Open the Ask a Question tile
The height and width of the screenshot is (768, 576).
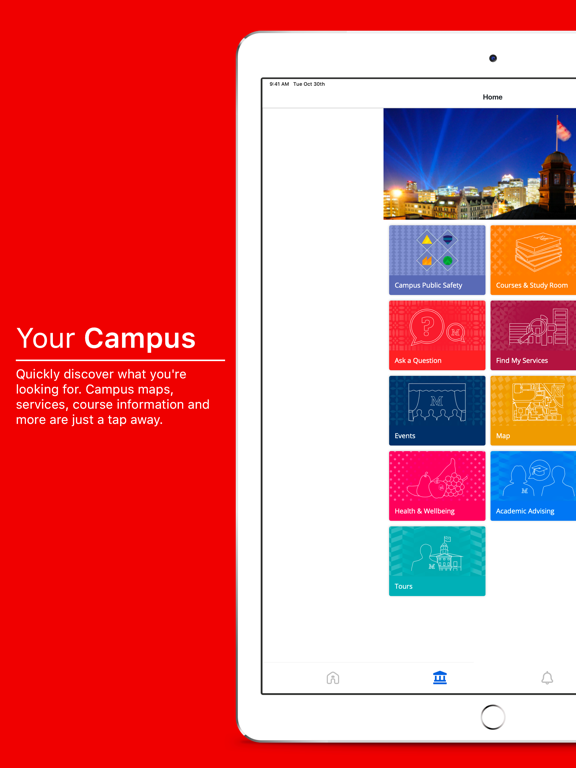tap(437, 336)
